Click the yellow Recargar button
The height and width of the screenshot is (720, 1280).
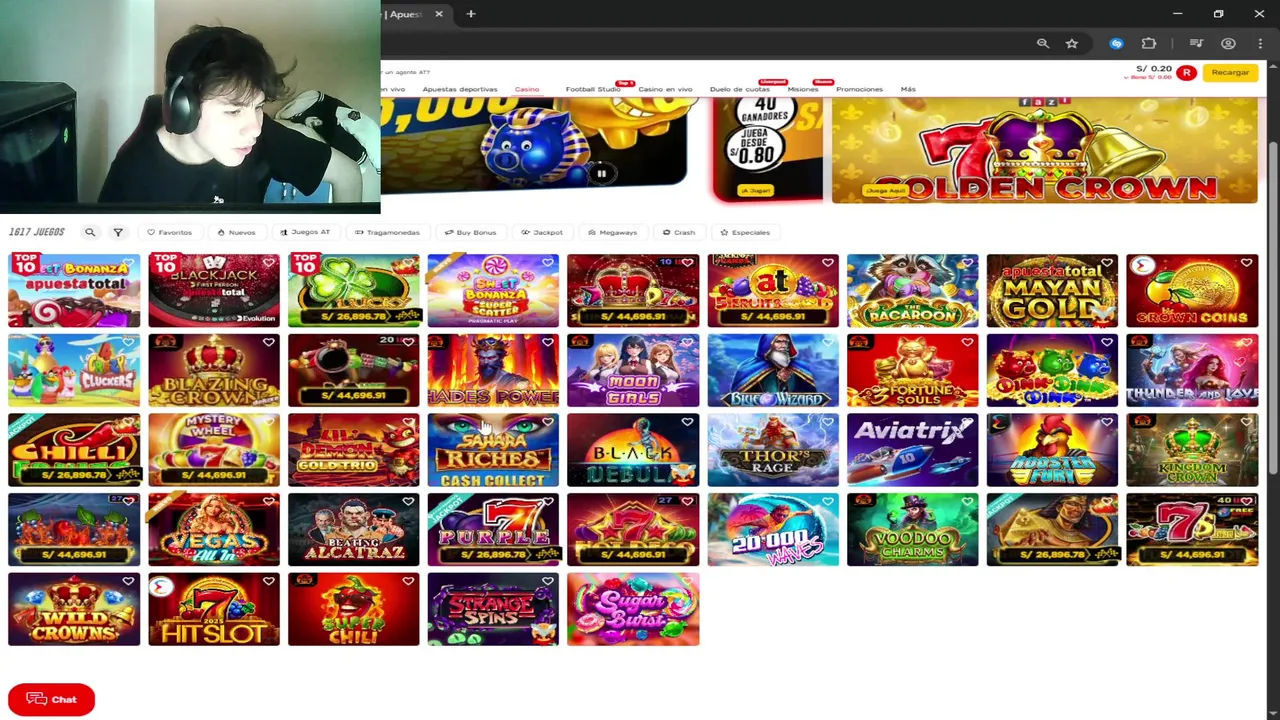point(1230,73)
